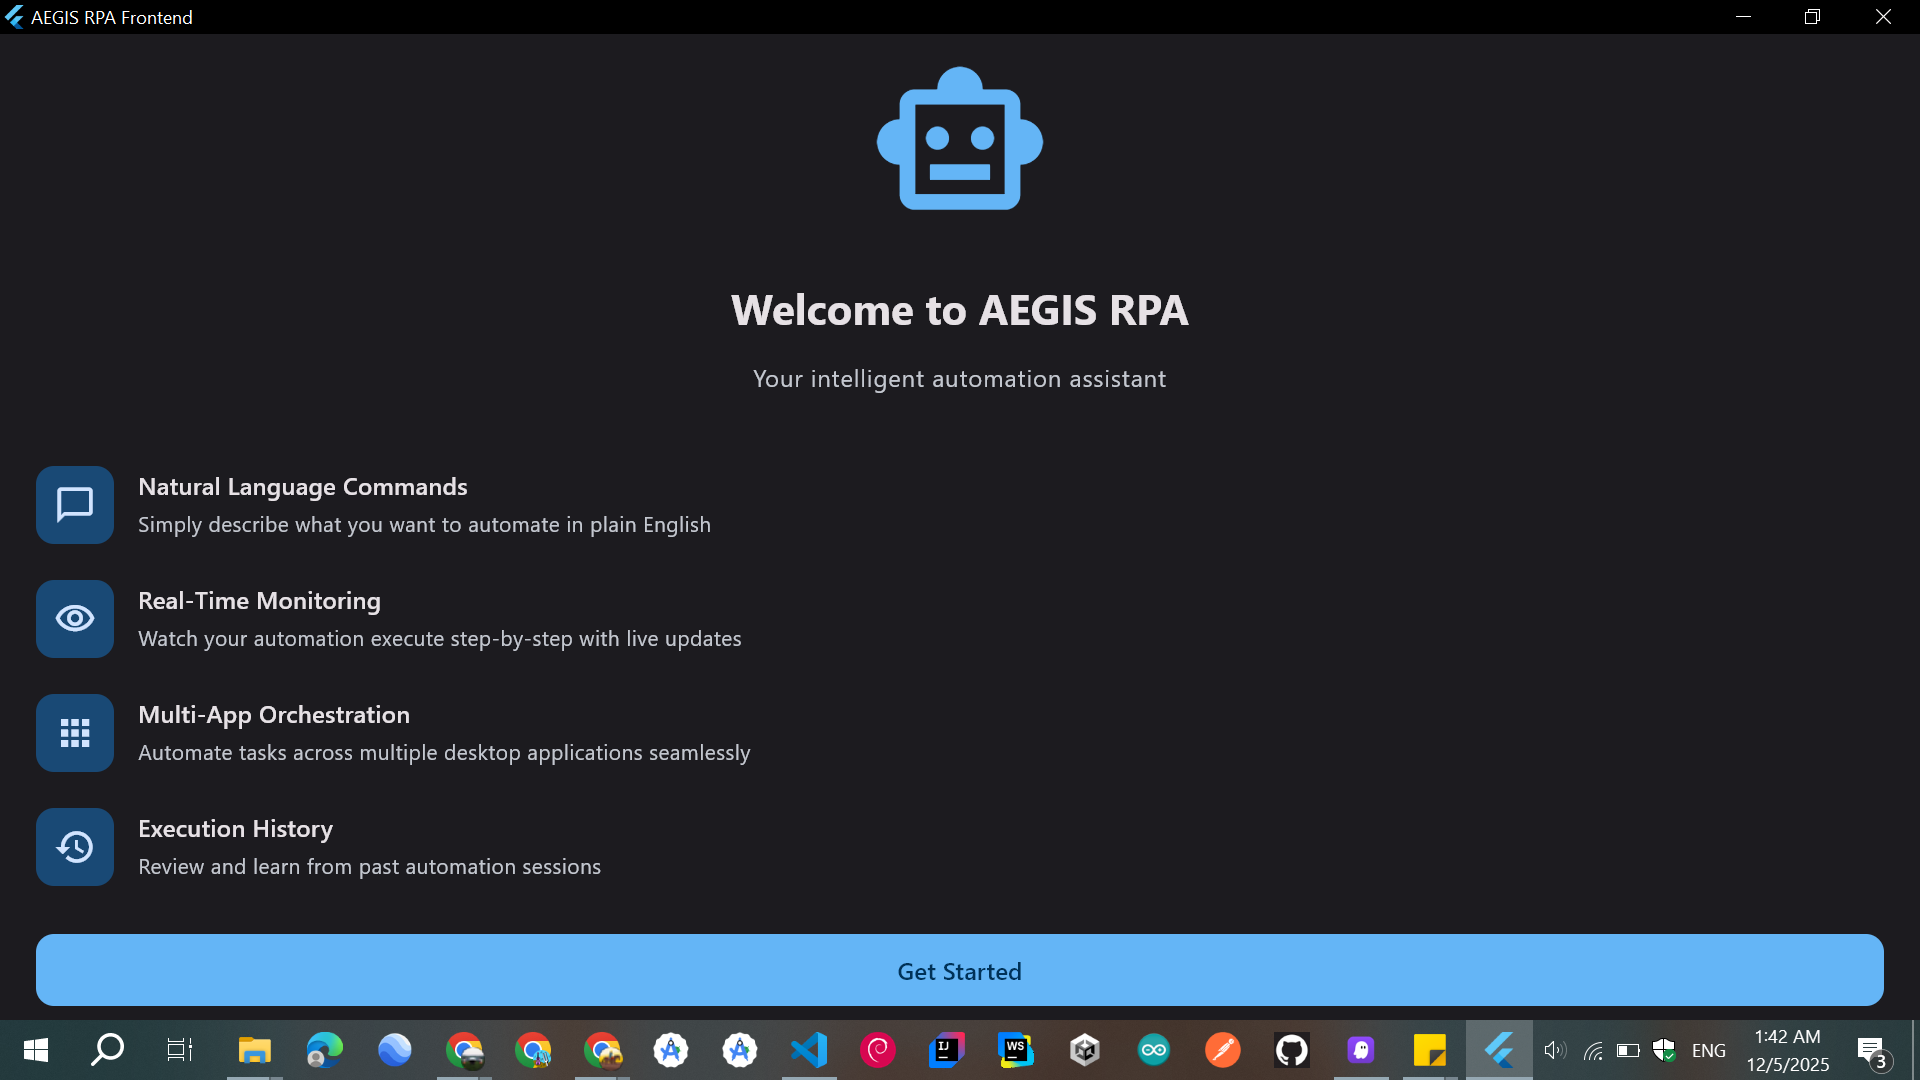1920x1080 pixels.
Task: Open Postman from the taskbar
Action: point(1222,1050)
